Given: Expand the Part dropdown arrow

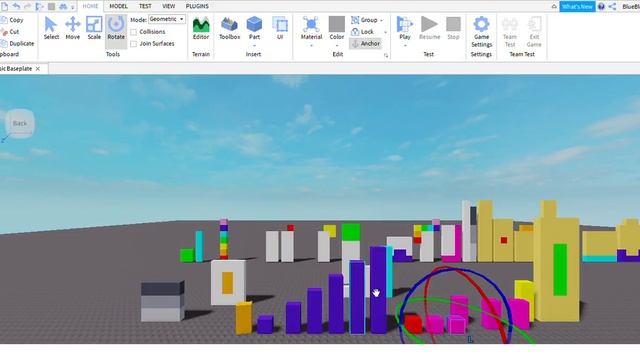Looking at the screenshot, I should pyautogui.click(x=254, y=45).
